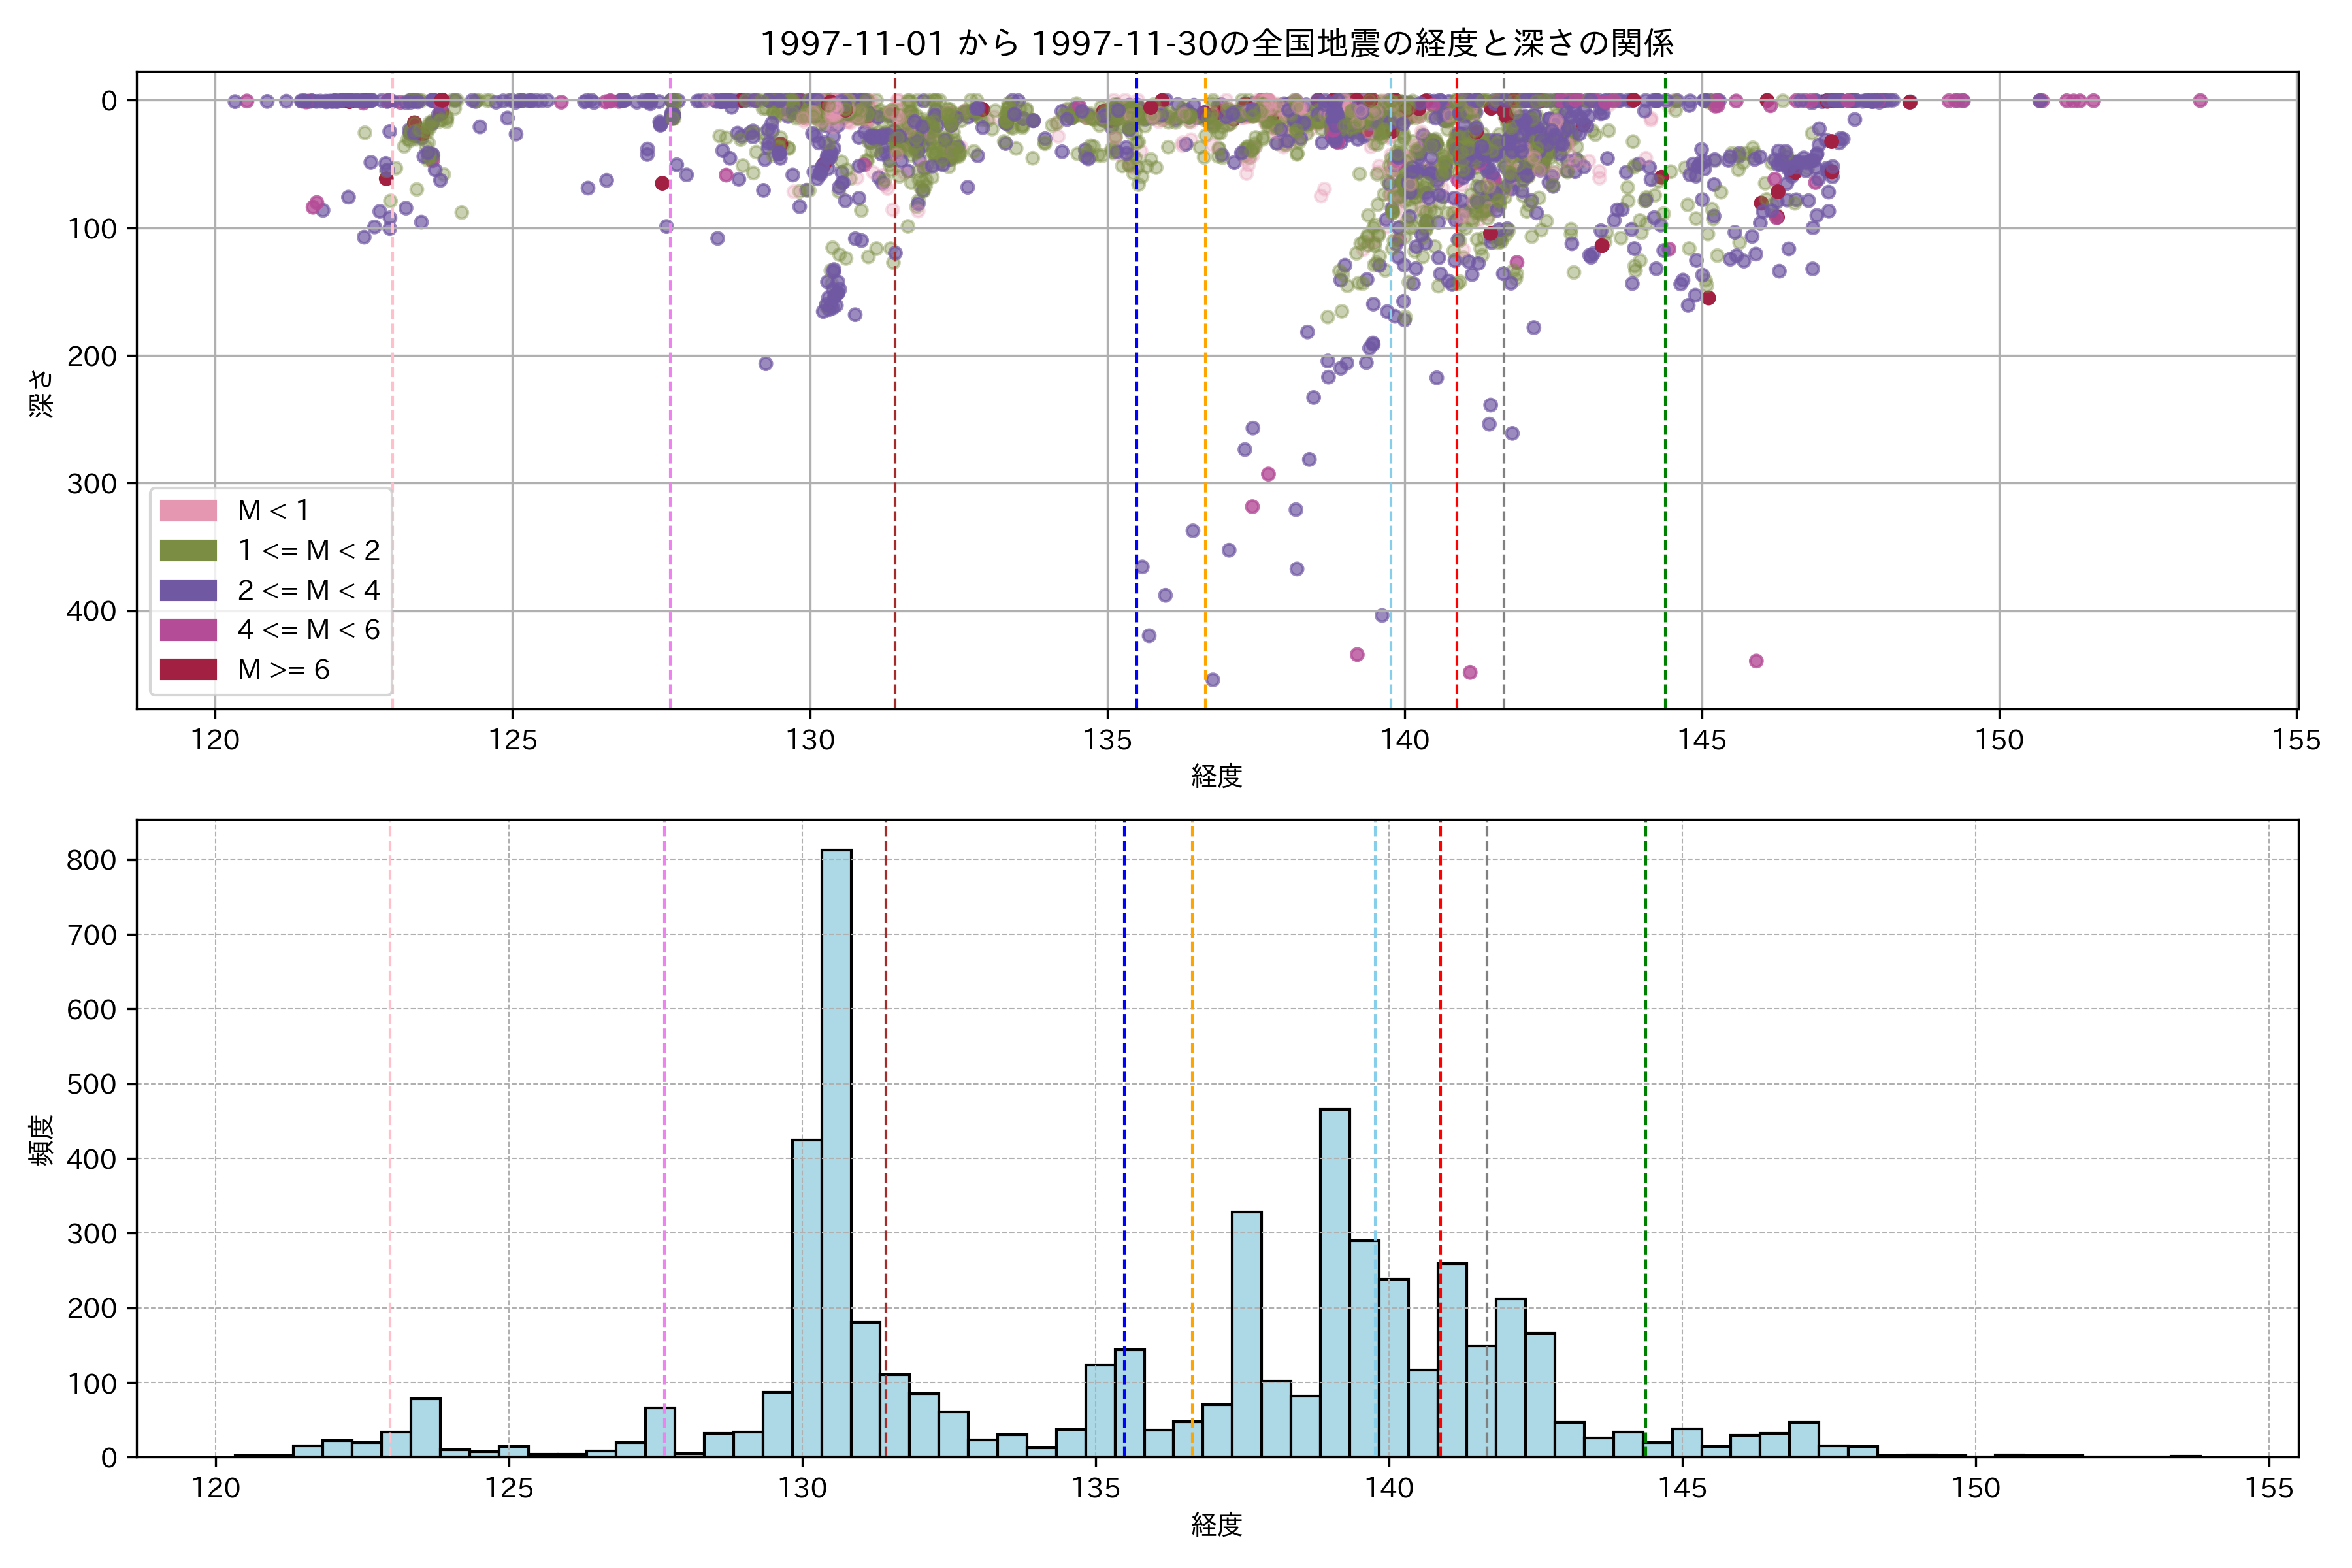Click the histogram bar peaking near 328
The width and height of the screenshot is (2352, 1568).
(x=1246, y=1334)
